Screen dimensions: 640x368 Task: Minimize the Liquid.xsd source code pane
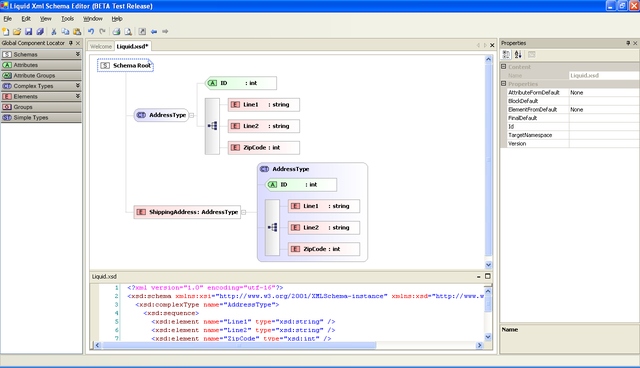pyautogui.click(x=479, y=277)
